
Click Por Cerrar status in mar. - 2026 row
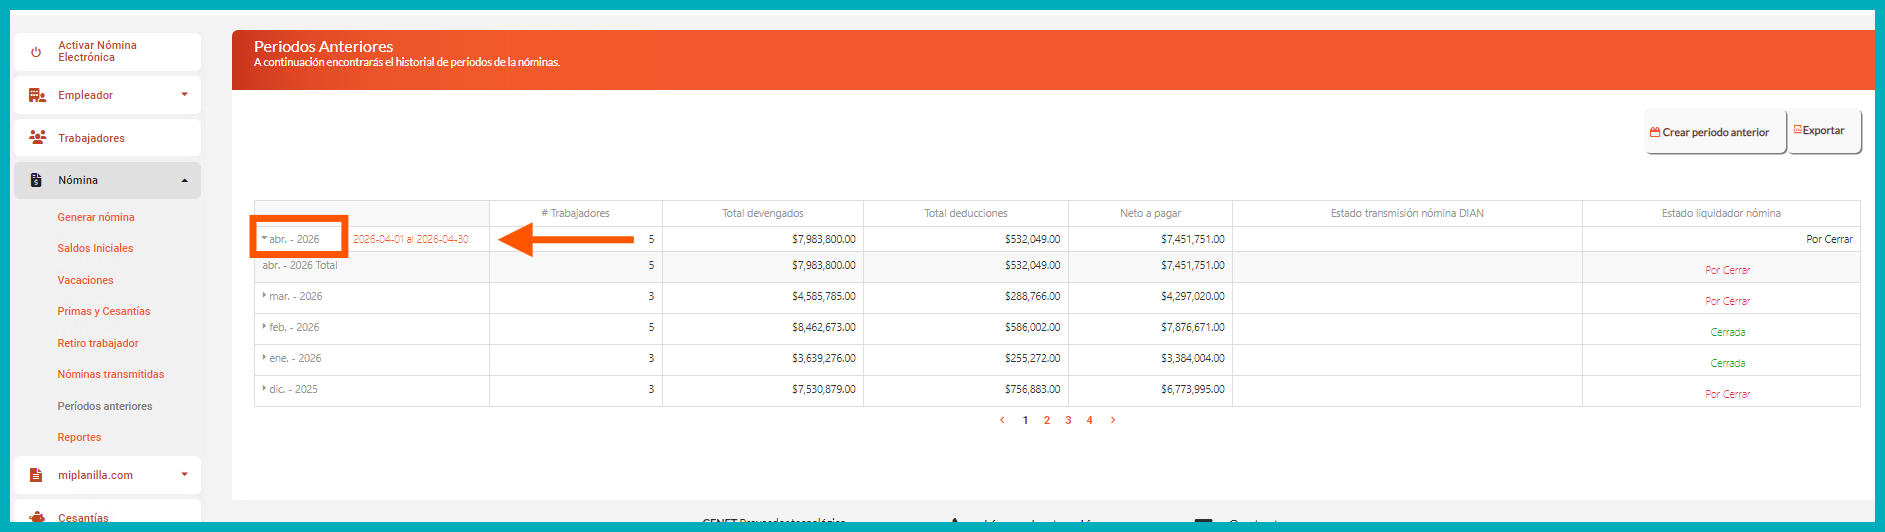1728,301
